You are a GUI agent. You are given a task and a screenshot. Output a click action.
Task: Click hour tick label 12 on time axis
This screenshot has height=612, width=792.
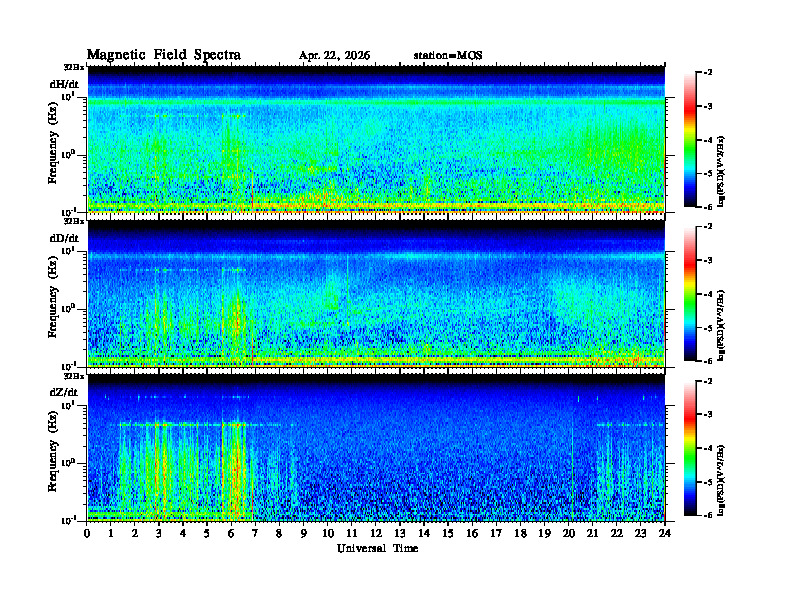[x=375, y=533]
